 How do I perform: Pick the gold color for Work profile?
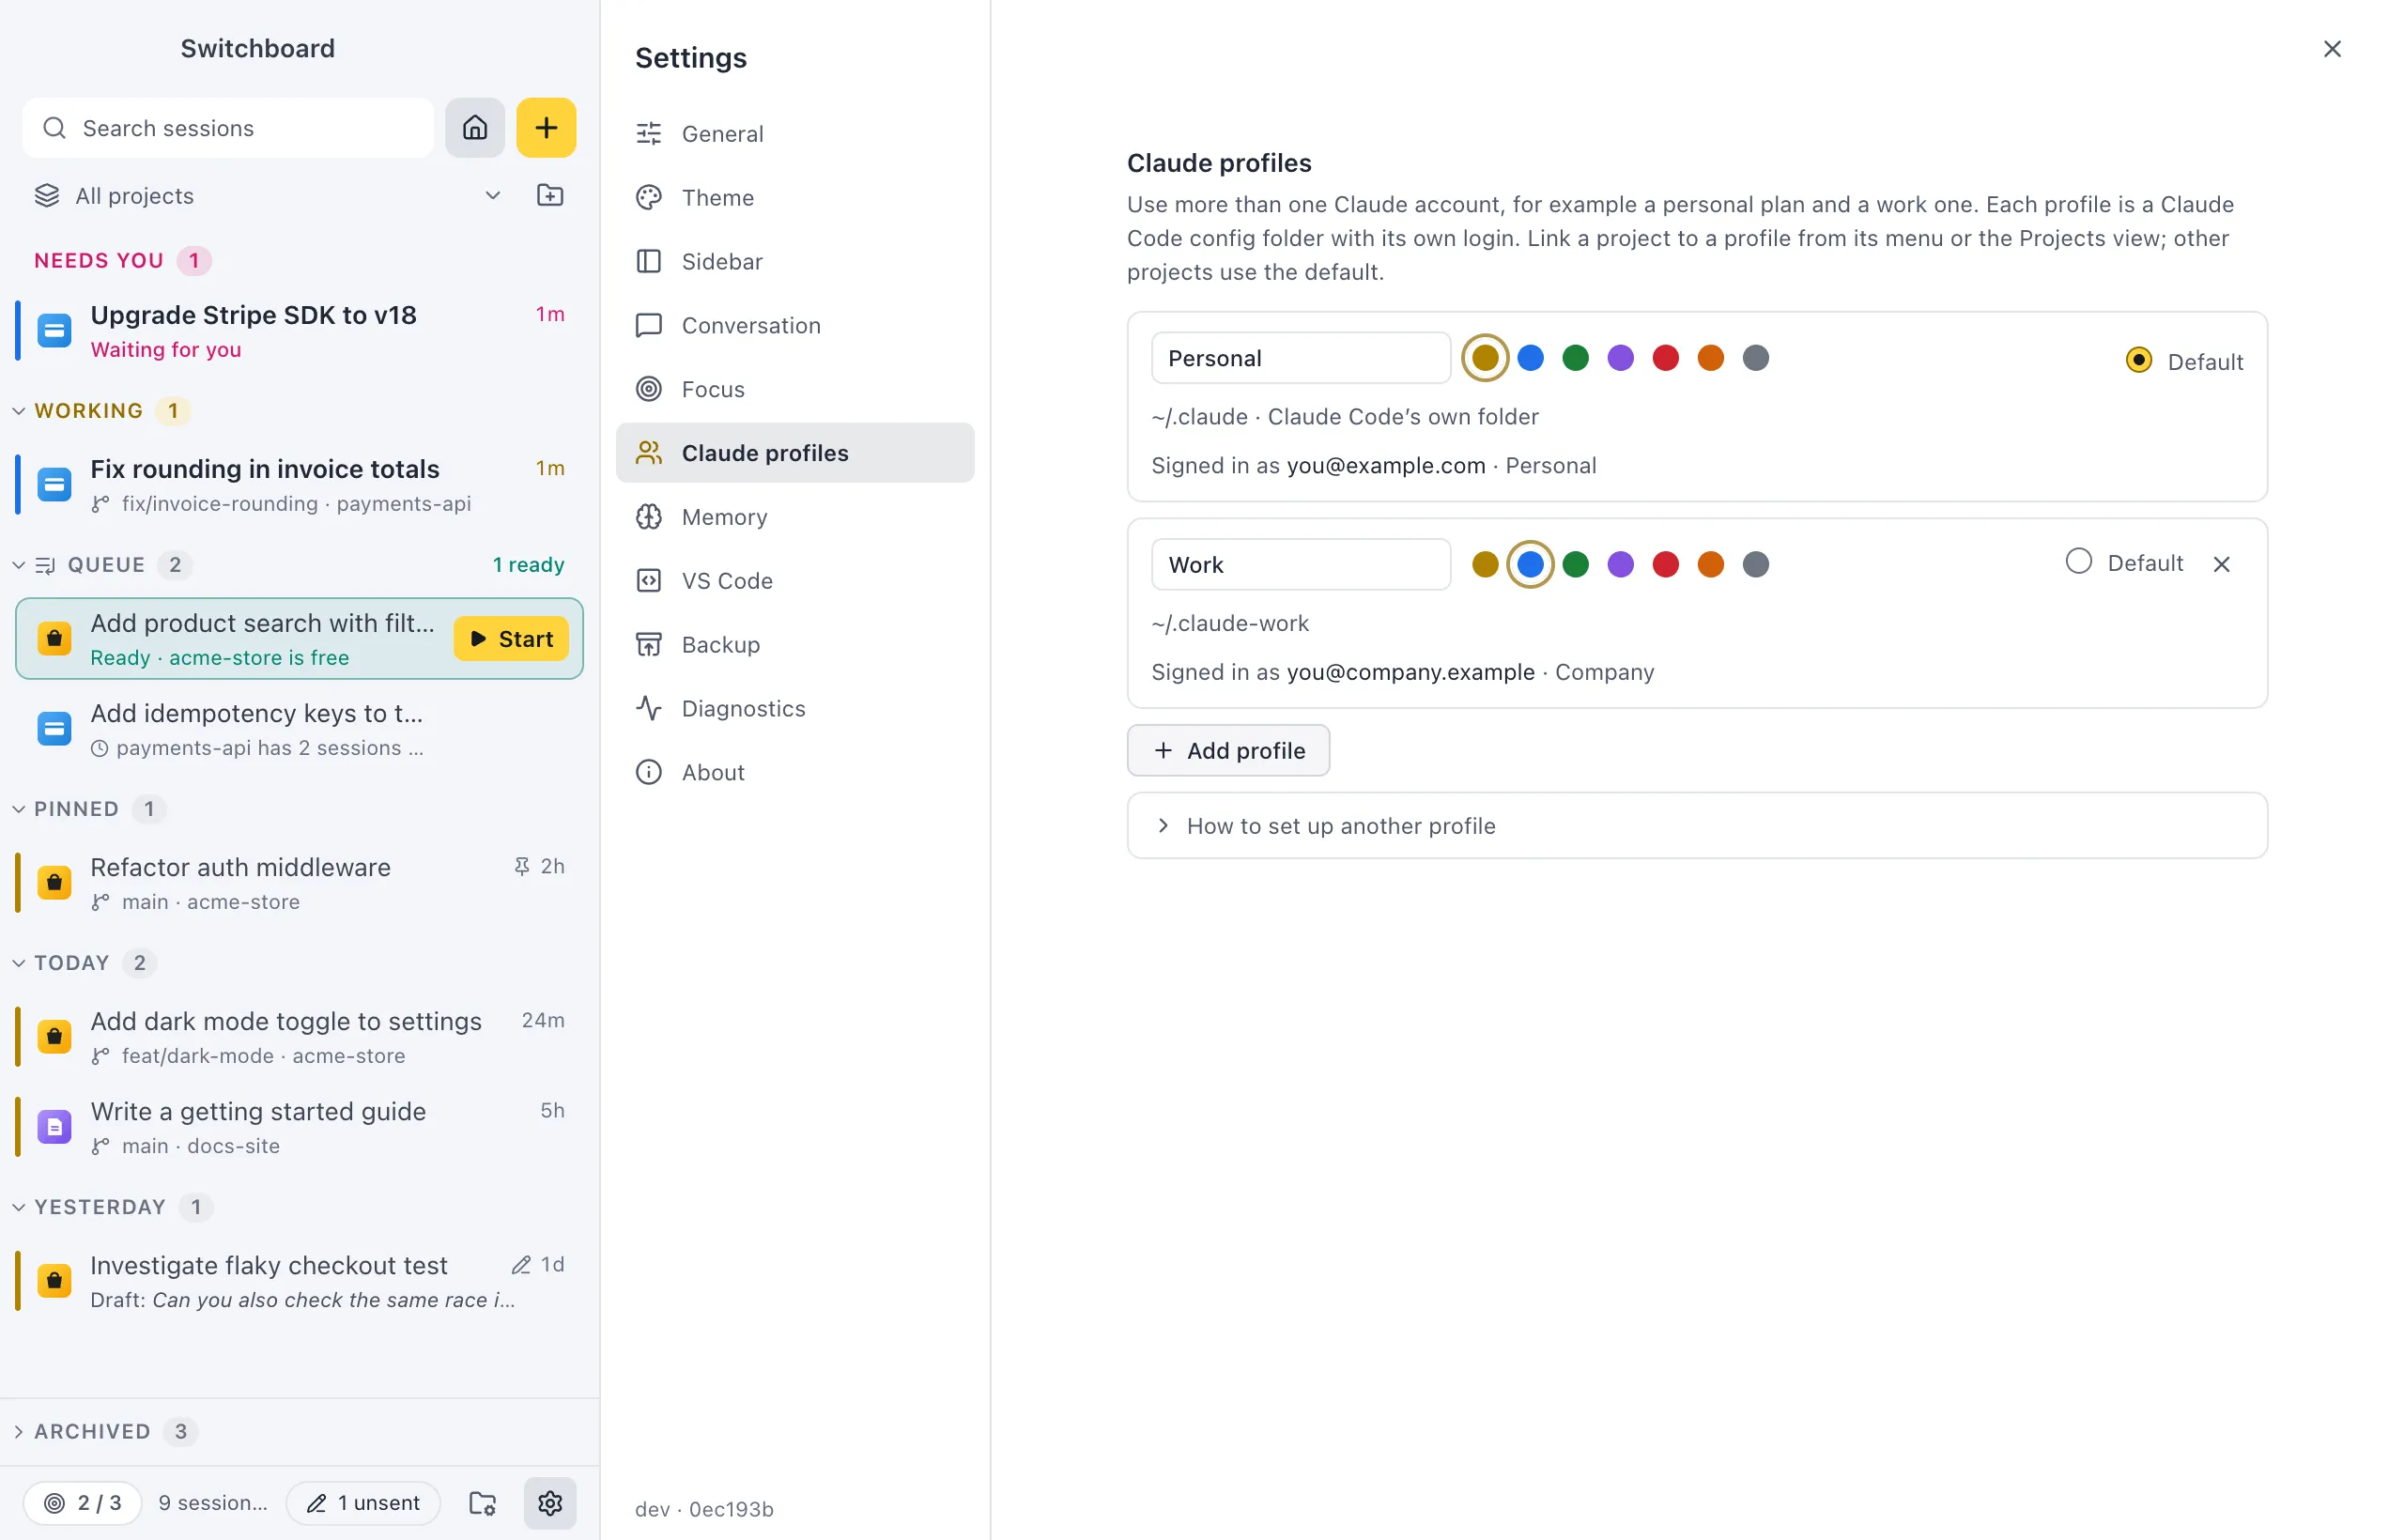(1485, 564)
